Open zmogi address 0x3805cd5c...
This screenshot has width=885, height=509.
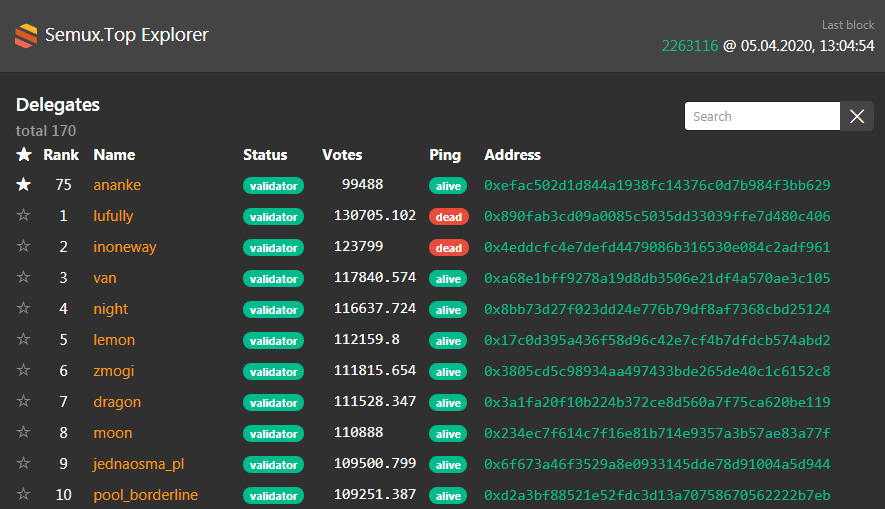(657, 371)
